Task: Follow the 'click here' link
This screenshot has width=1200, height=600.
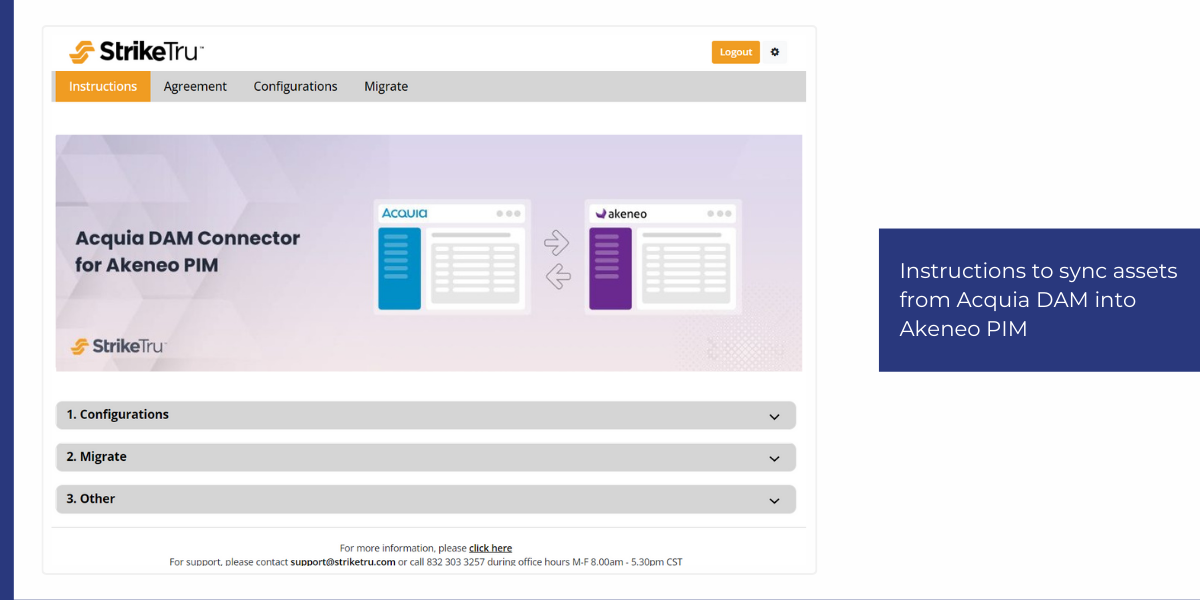Action: [x=490, y=548]
